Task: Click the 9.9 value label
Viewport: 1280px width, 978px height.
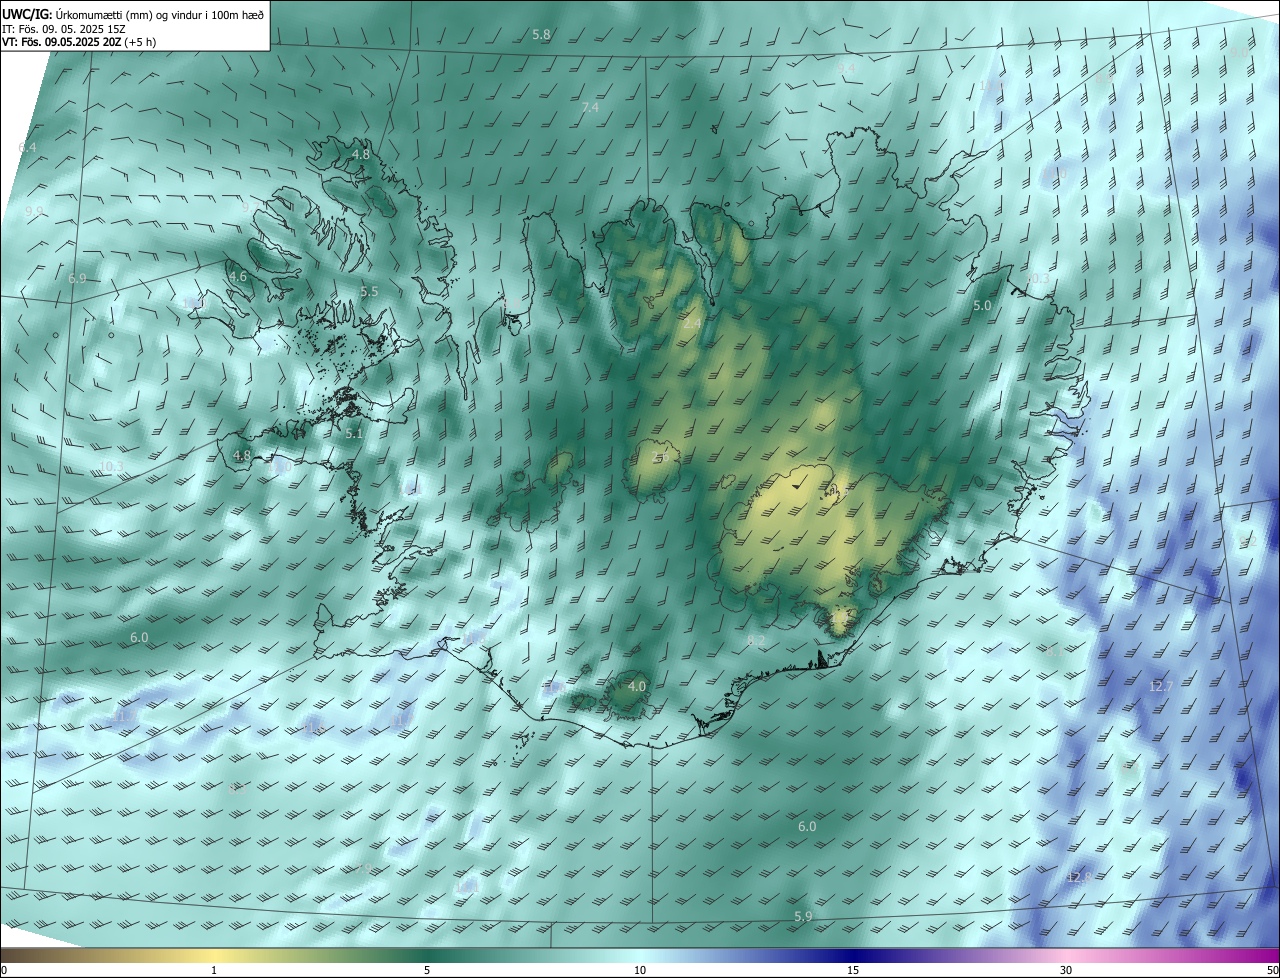Action: coord(34,212)
